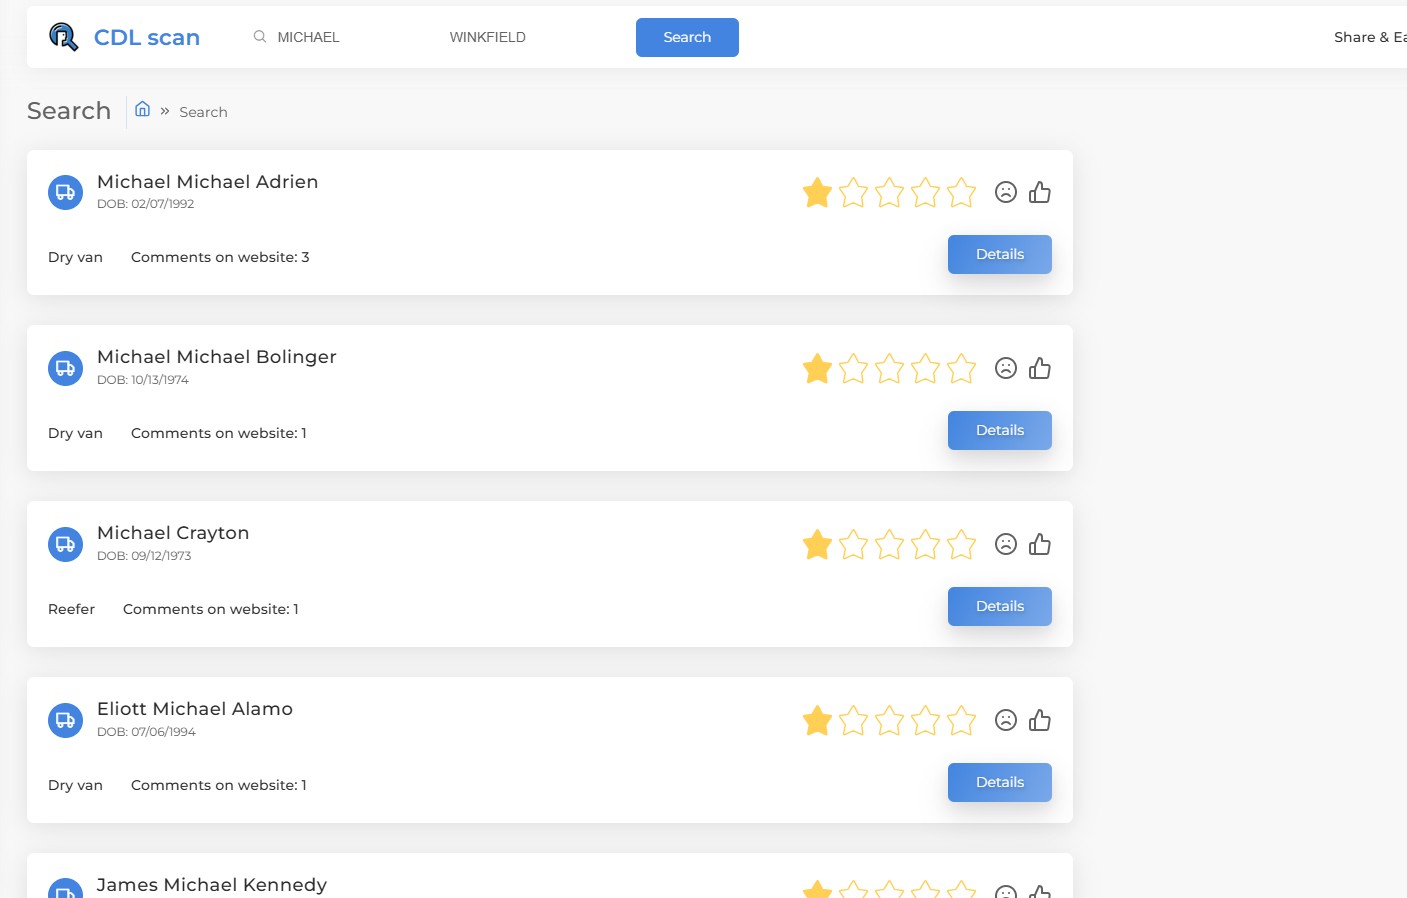Screen dimensions: 1407x898
Task: View Details for Eliott Michael Alamo
Action: pyautogui.click(x=999, y=782)
